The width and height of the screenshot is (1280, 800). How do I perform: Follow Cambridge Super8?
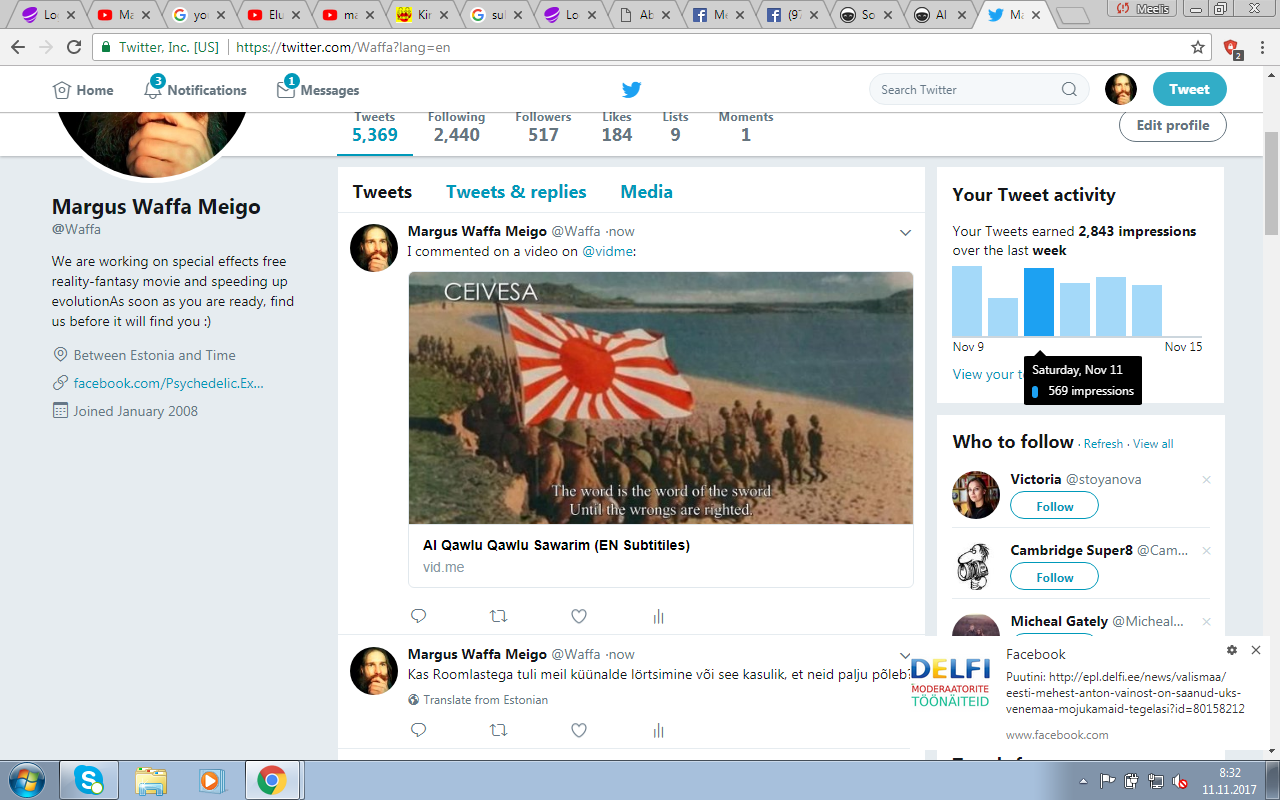pyautogui.click(x=1054, y=577)
